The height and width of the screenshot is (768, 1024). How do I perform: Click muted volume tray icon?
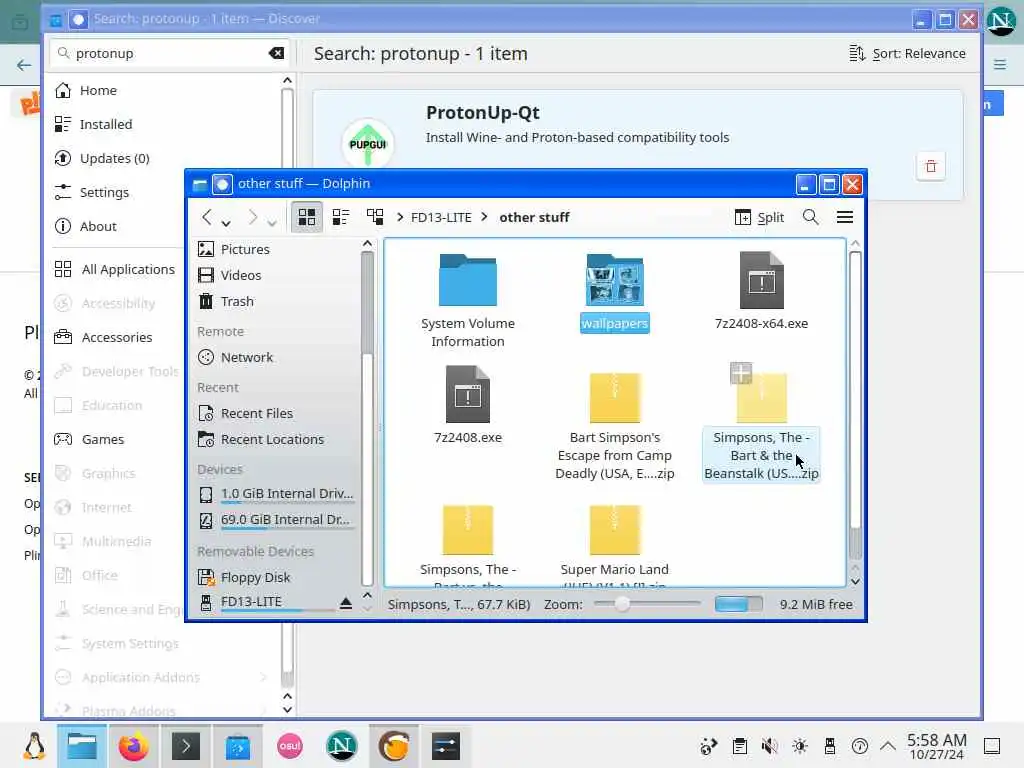[770, 746]
